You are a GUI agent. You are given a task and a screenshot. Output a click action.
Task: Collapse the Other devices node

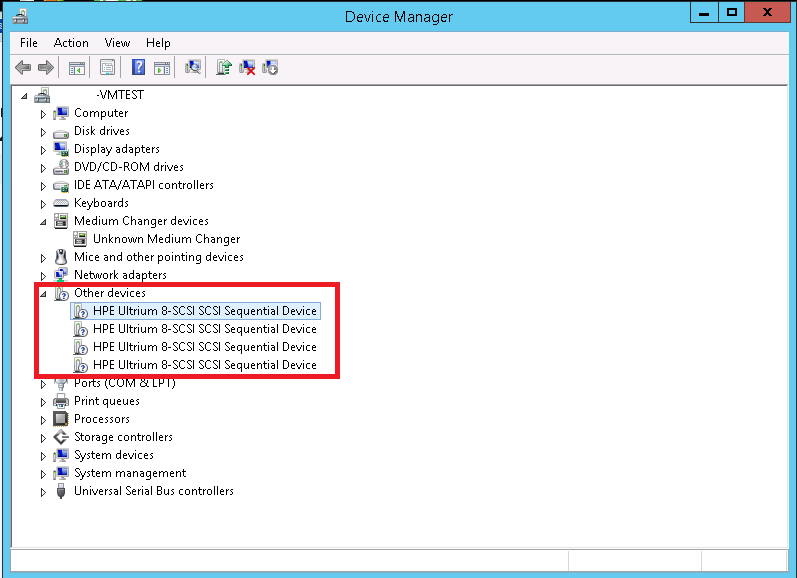43,294
